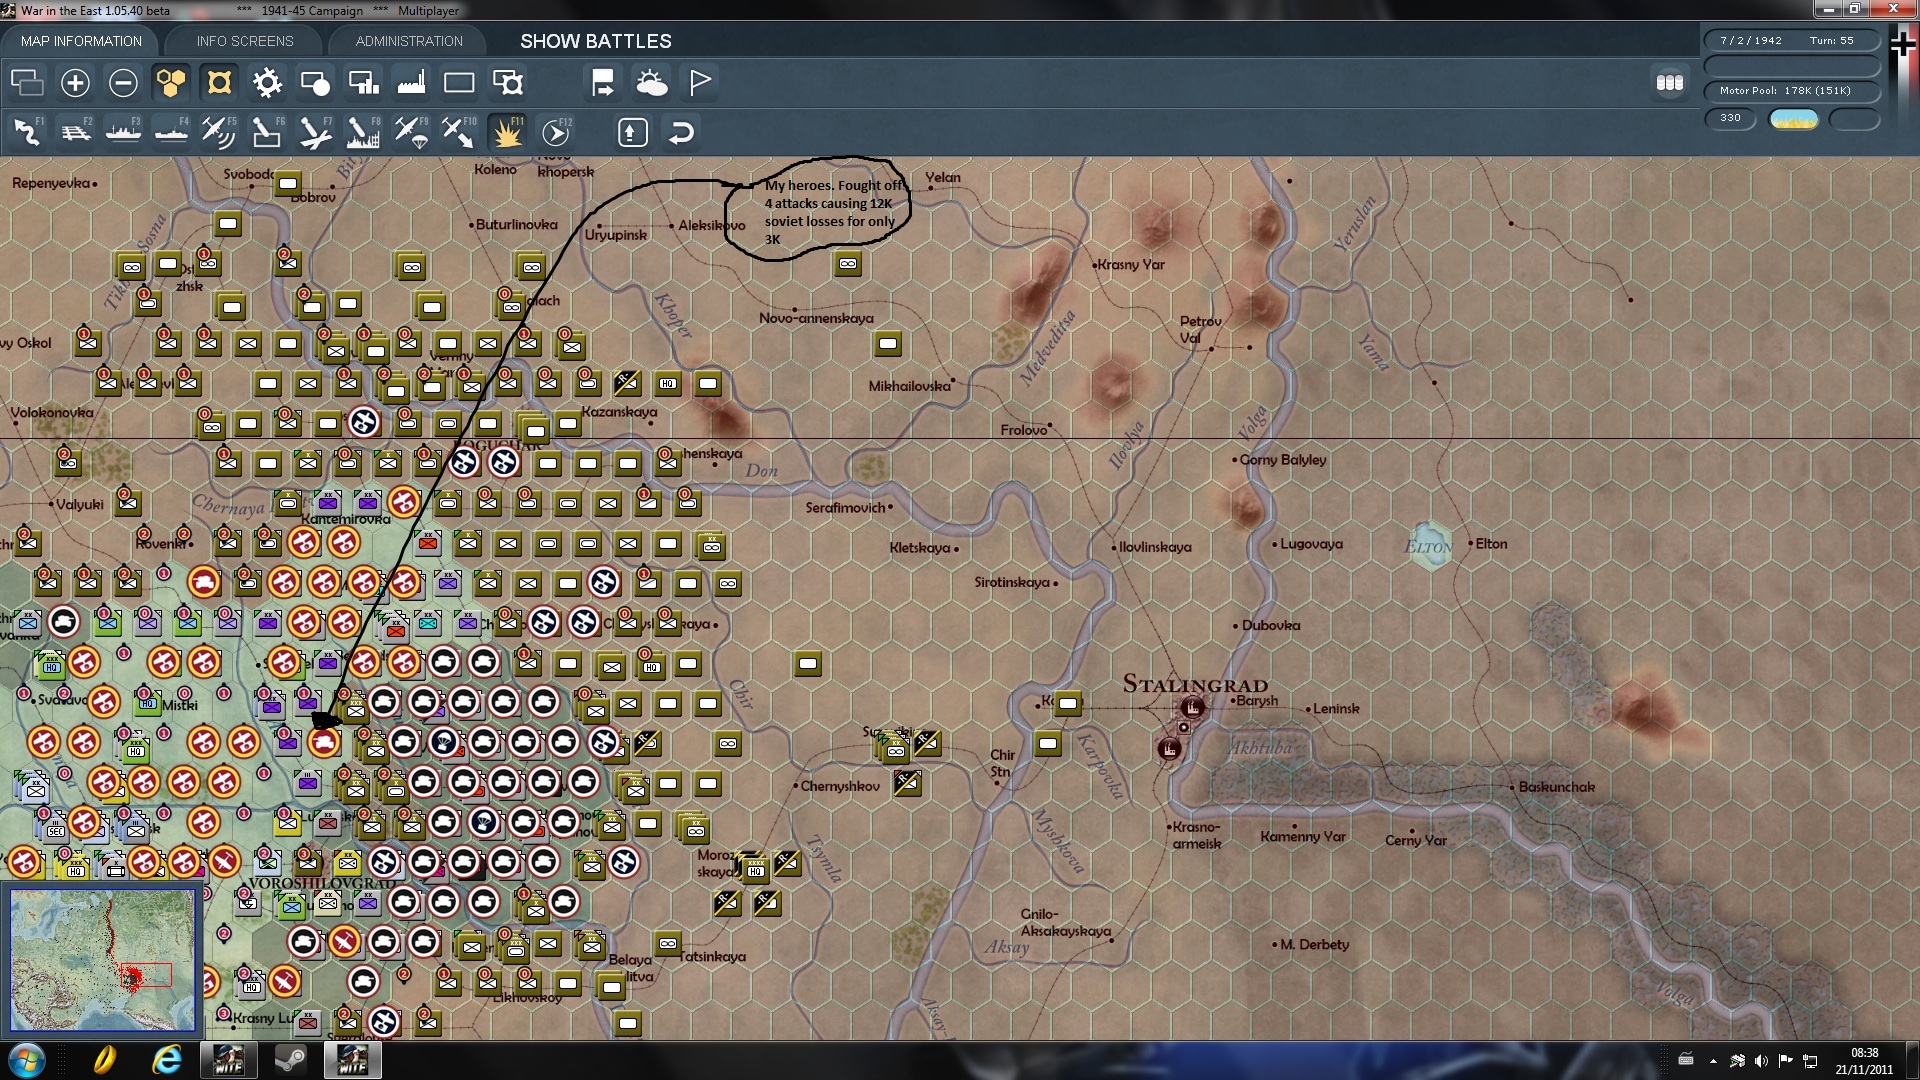Viewport: 1920px width, 1080px height.
Task: Click the SHOW BATTLES mode title
Action: point(596,41)
